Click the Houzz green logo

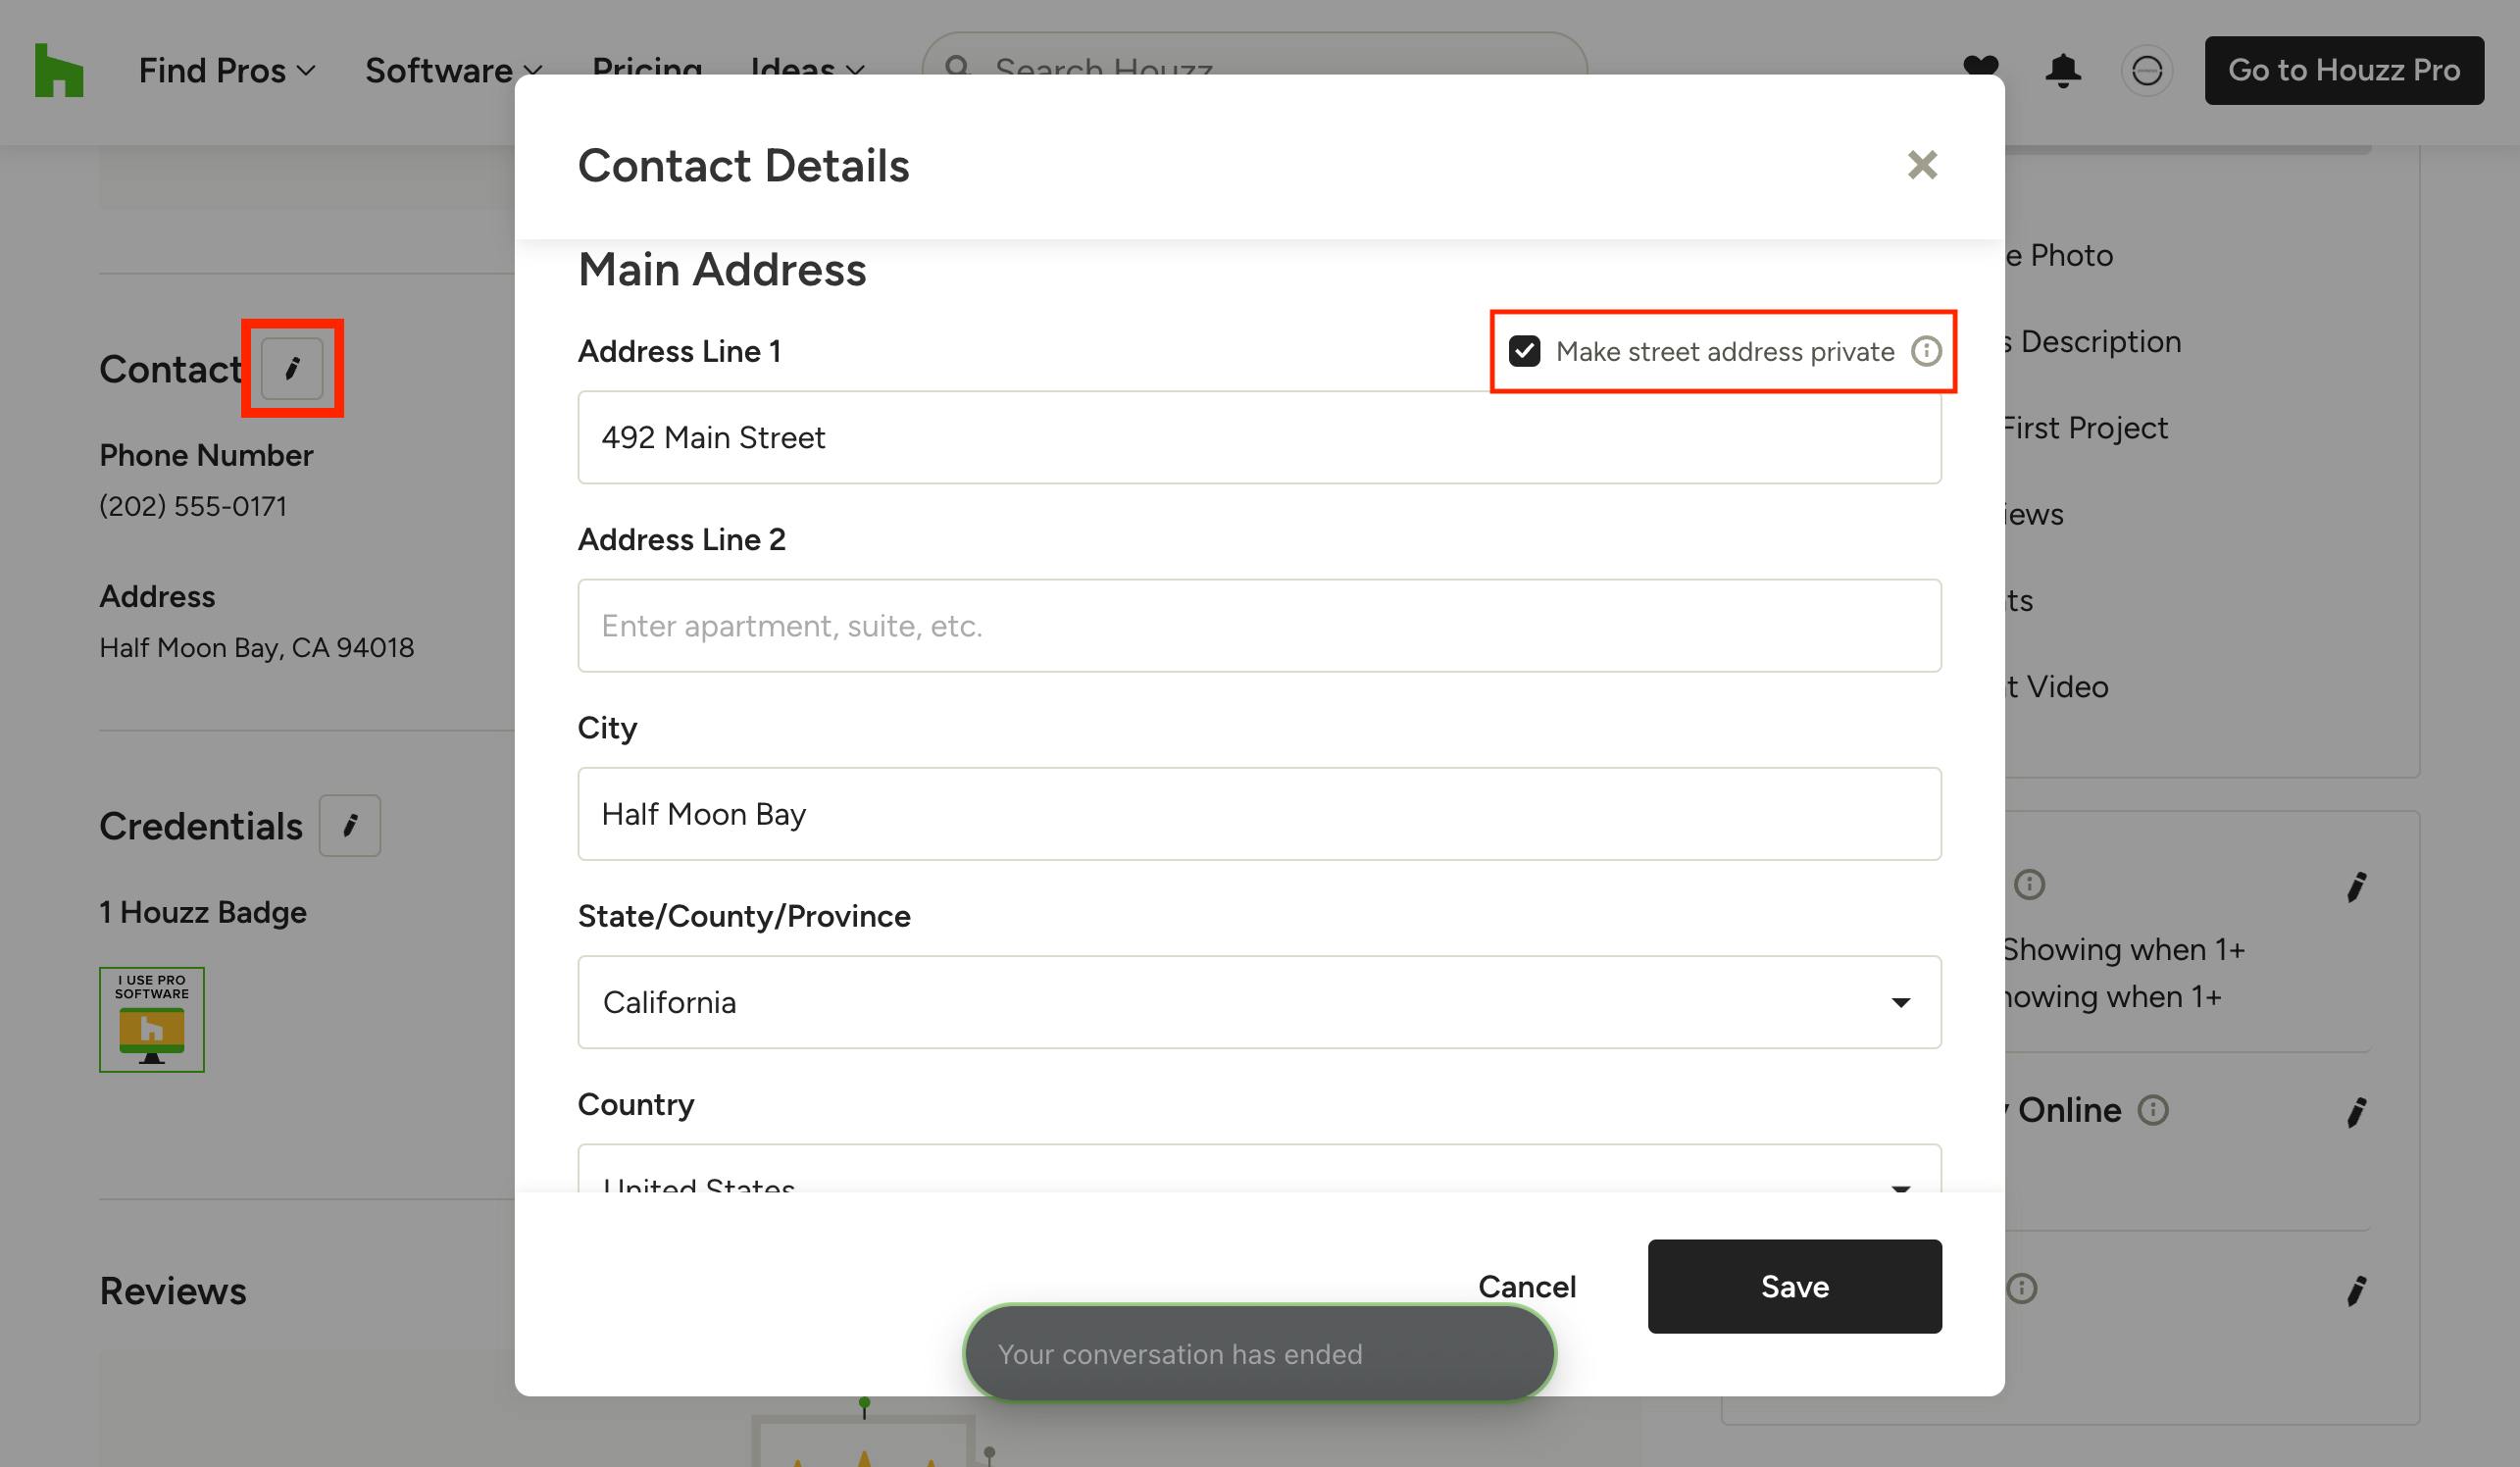point(59,70)
